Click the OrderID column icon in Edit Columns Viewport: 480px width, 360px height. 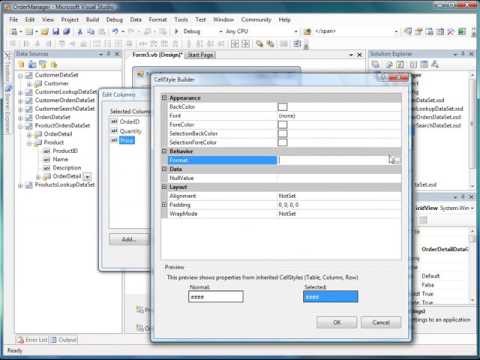pos(114,122)
